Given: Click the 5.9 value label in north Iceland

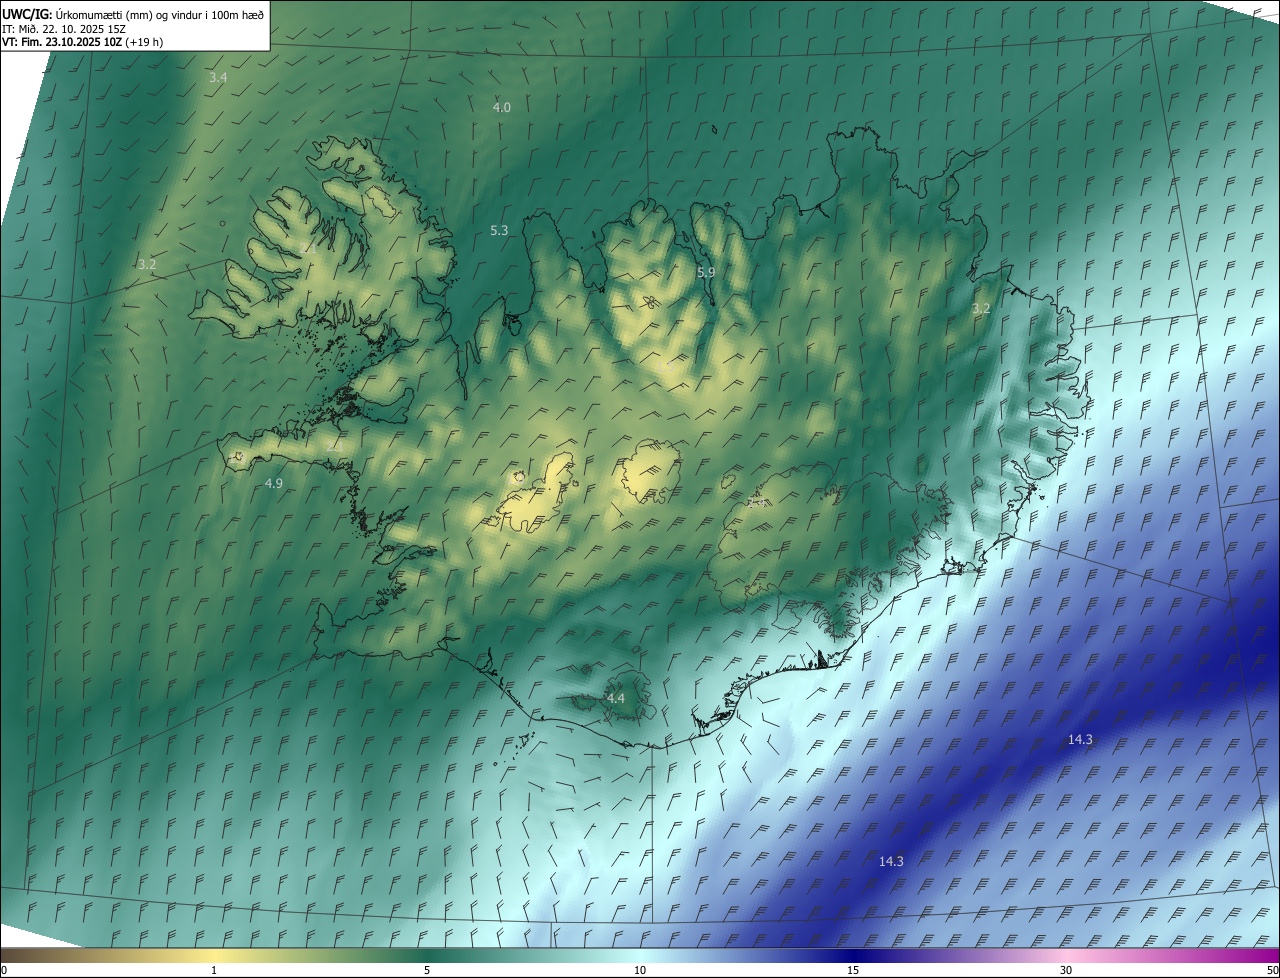Looking at the screenshot, I should click(706, 272).
